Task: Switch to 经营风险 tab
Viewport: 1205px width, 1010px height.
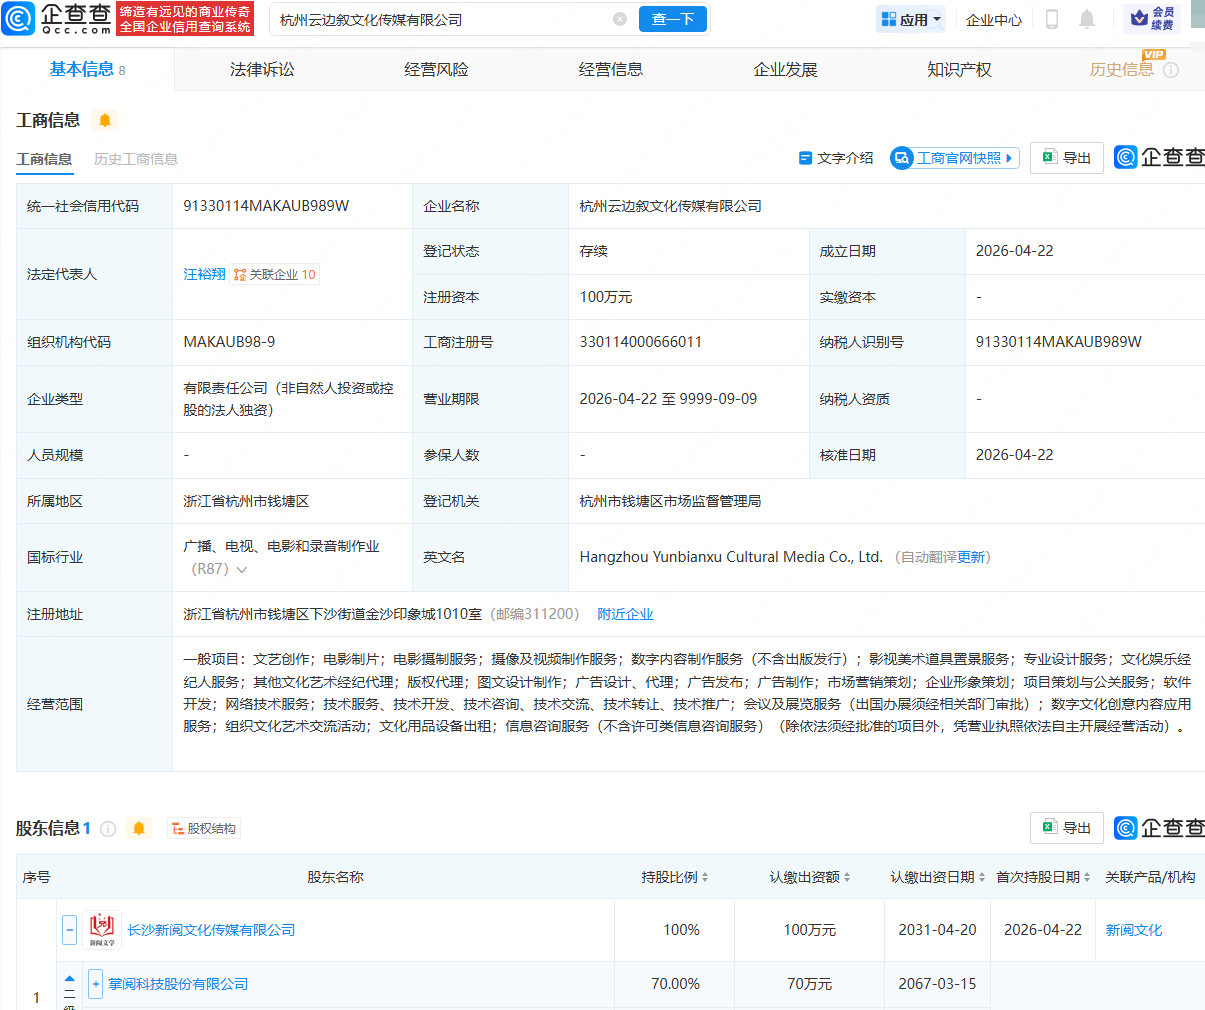Action: pos(436,69)
